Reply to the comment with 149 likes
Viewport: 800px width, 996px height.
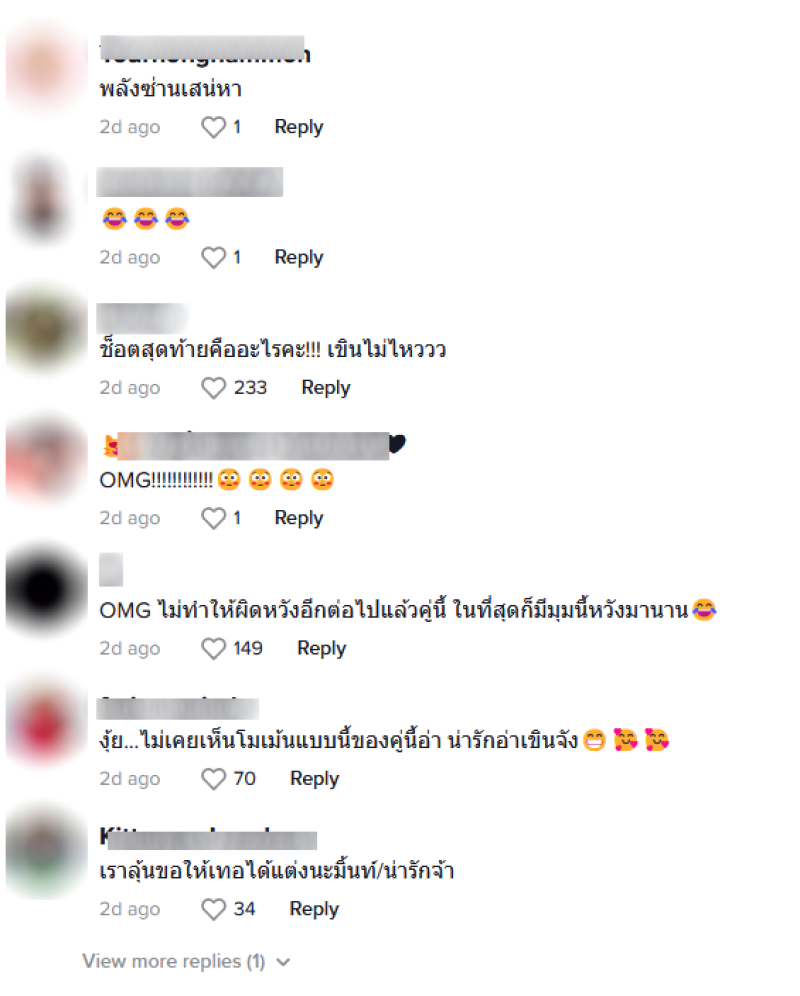pyautogui.click(x=322, y=649)
